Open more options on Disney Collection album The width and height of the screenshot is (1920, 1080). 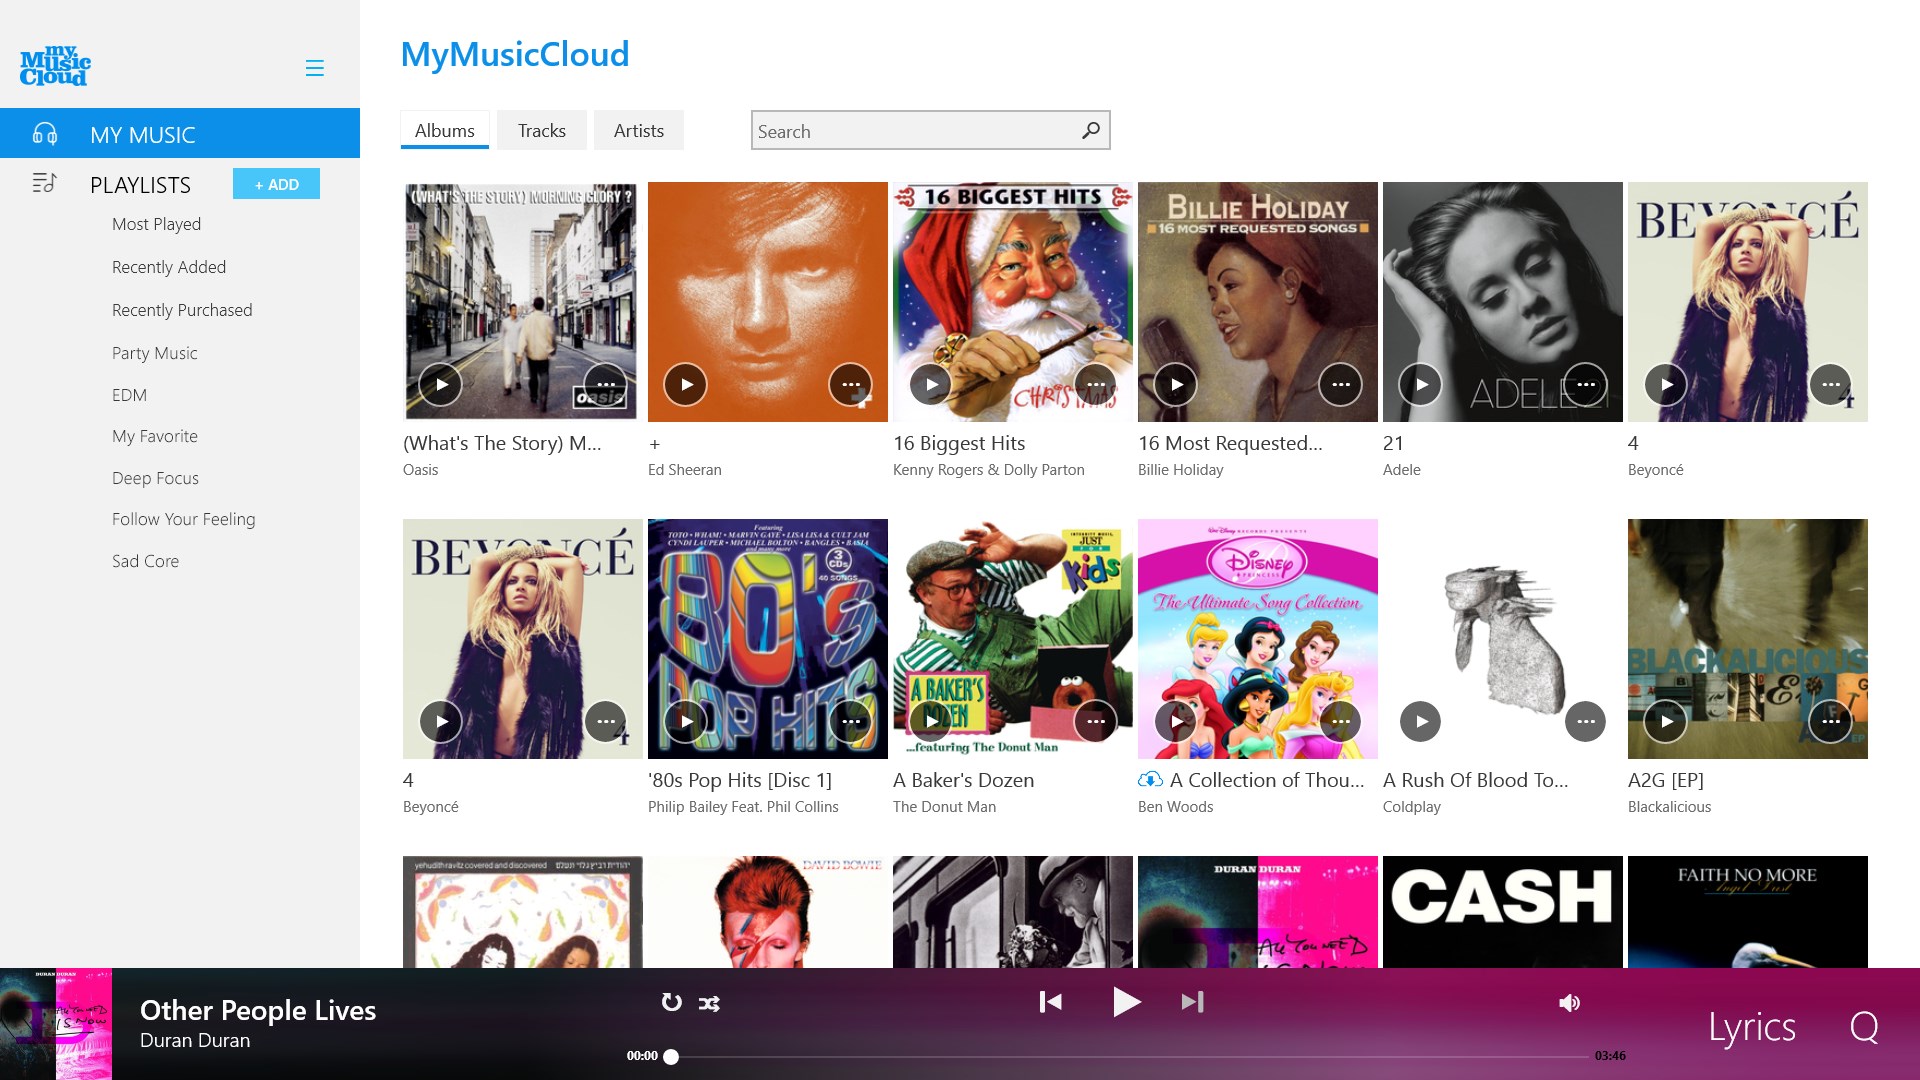(x=1340, y=721)
